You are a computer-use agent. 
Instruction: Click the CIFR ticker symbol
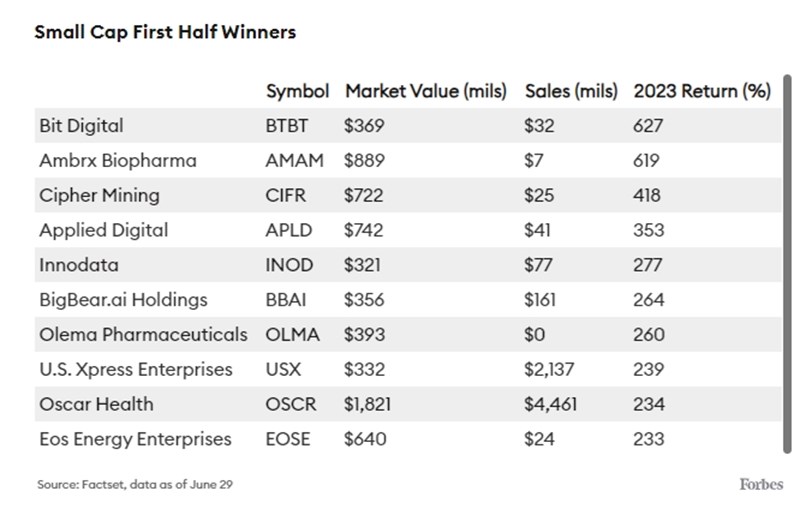[288, 195]
